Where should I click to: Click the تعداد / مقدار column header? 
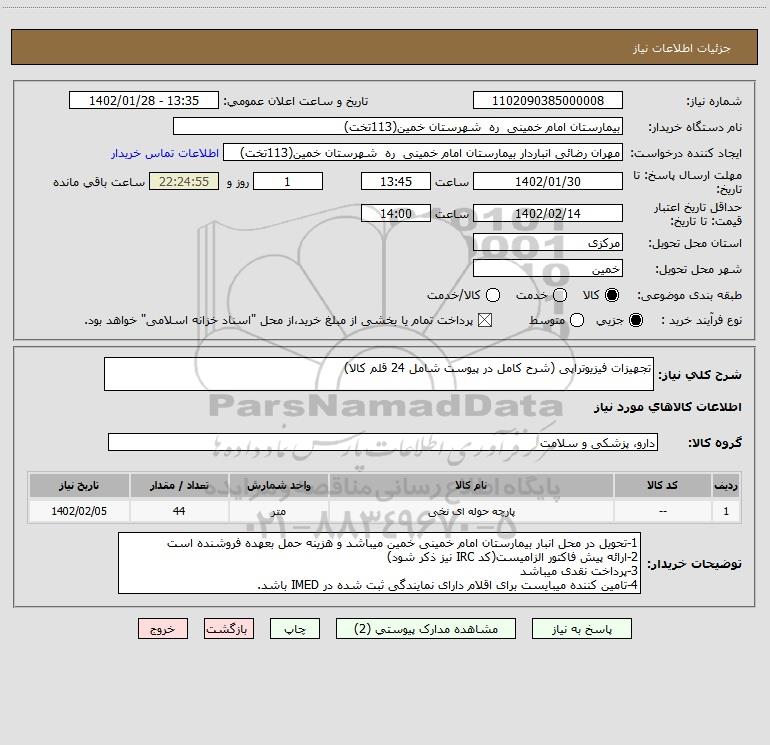179,485
